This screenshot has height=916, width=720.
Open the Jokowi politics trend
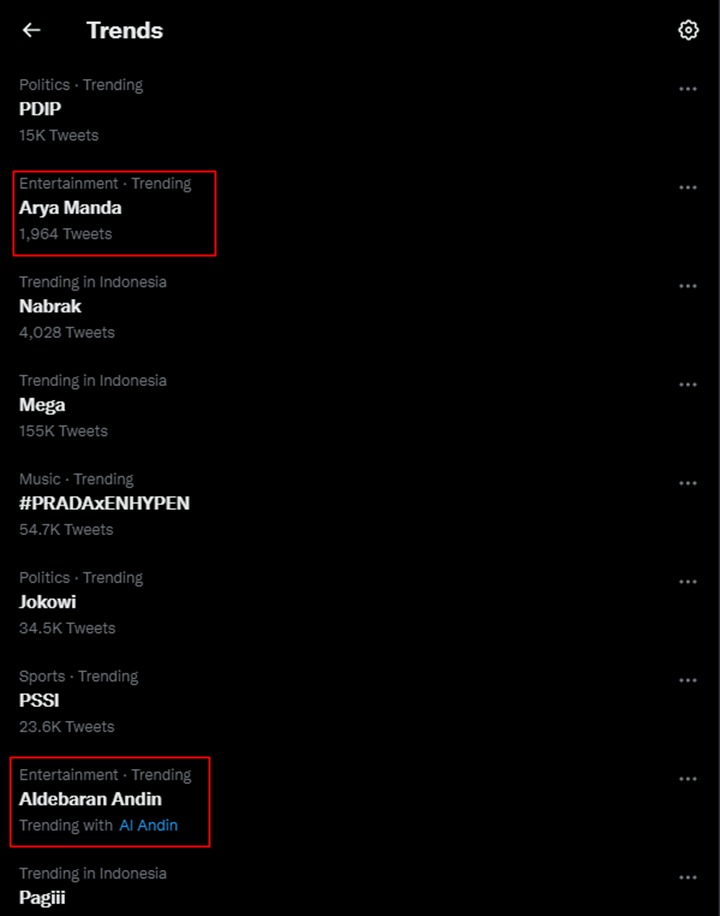click(x=47, y=602)
